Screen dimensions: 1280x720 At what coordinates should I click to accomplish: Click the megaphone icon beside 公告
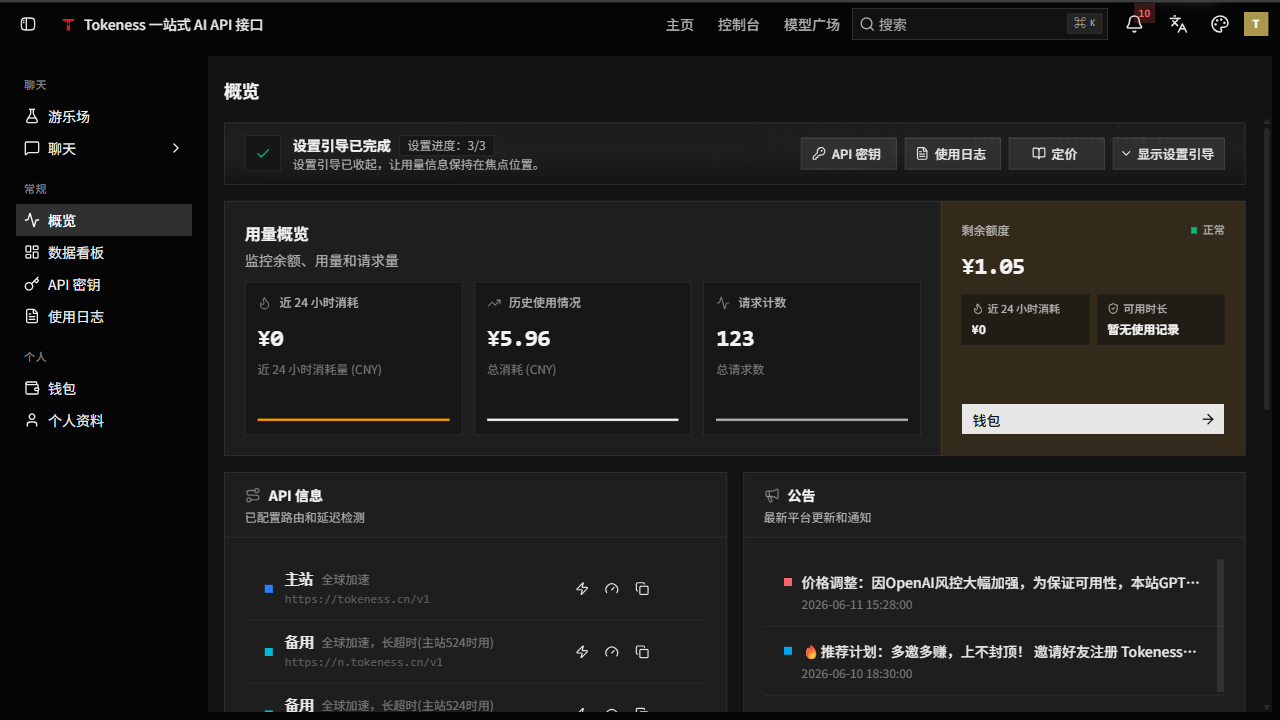[x=772, y=496]
